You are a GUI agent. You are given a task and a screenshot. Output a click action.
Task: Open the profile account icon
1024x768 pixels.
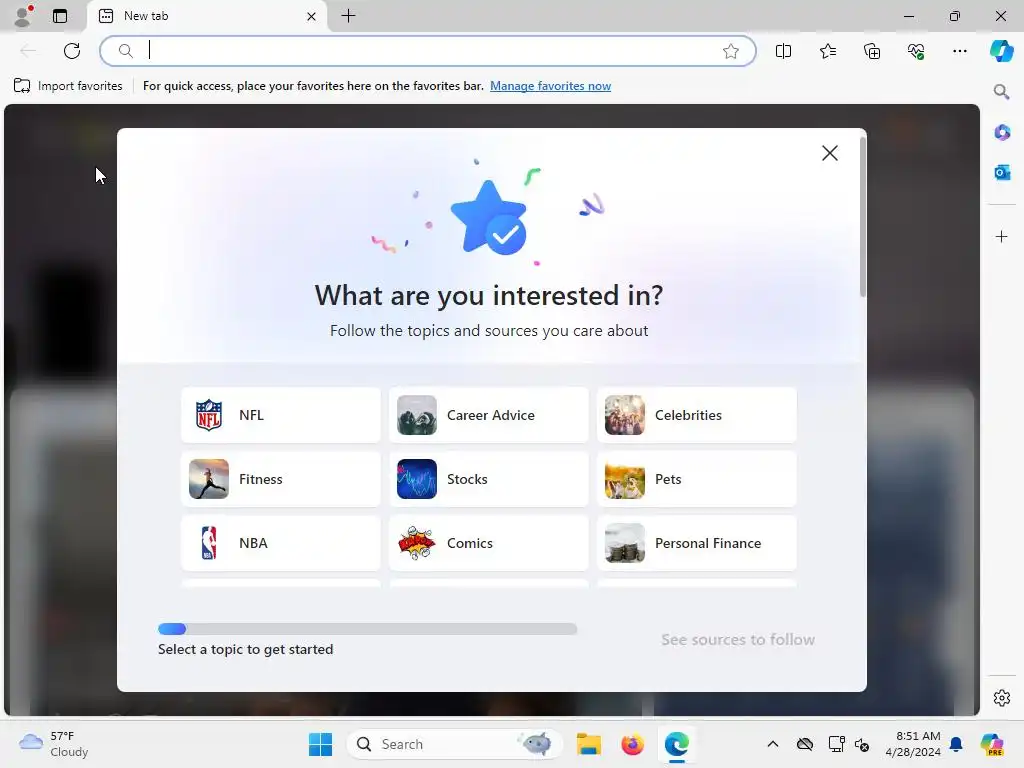pyautogui.click(x=23, y=16)
